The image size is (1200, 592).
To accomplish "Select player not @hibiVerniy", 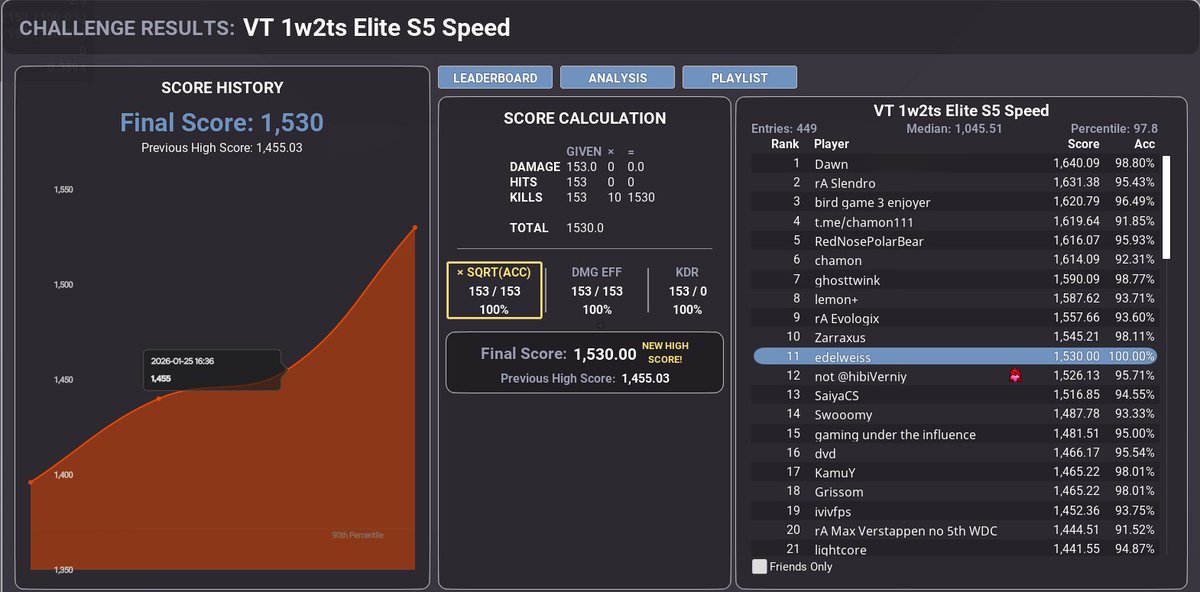I will [x=955, y=376].
